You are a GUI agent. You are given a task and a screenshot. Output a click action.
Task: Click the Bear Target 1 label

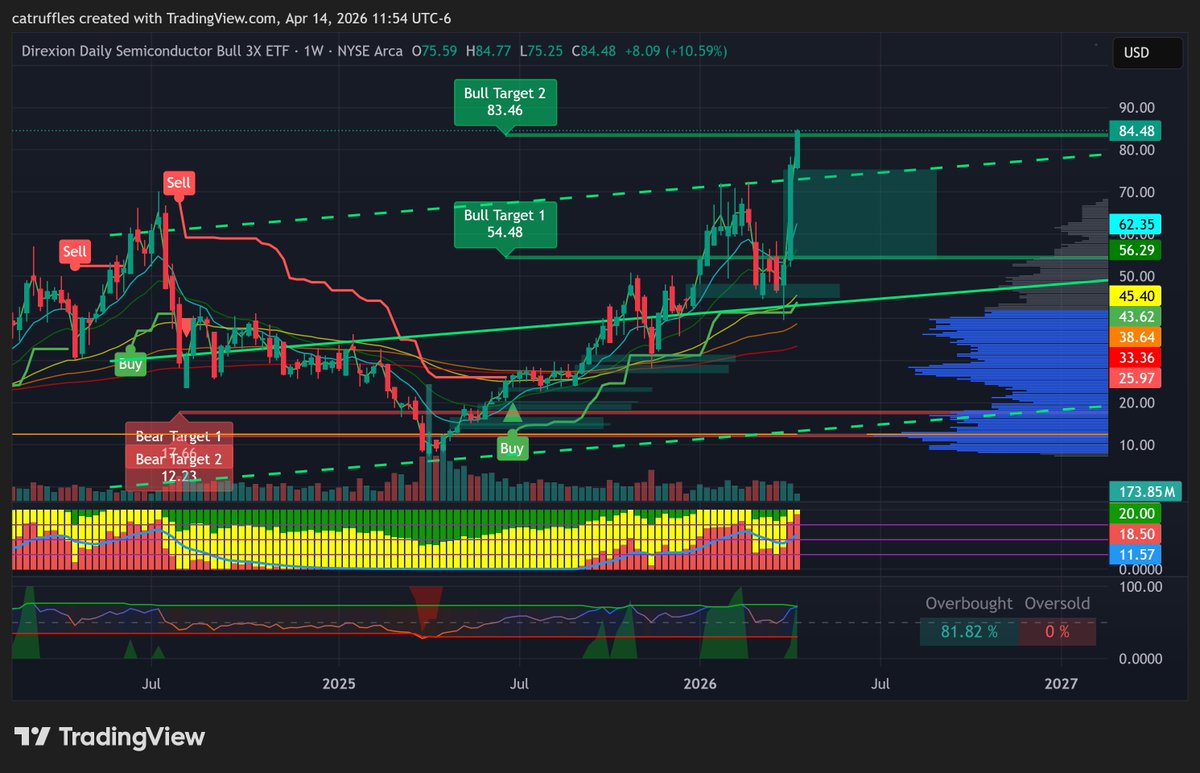178,437
